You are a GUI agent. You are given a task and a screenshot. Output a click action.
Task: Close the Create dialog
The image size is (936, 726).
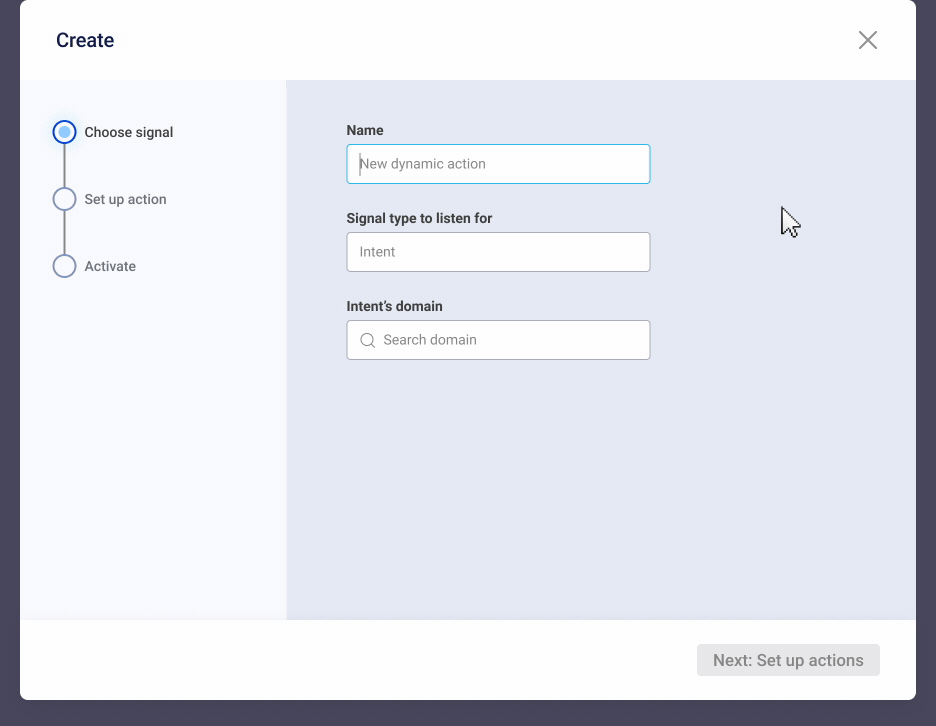tap(867, 40)
